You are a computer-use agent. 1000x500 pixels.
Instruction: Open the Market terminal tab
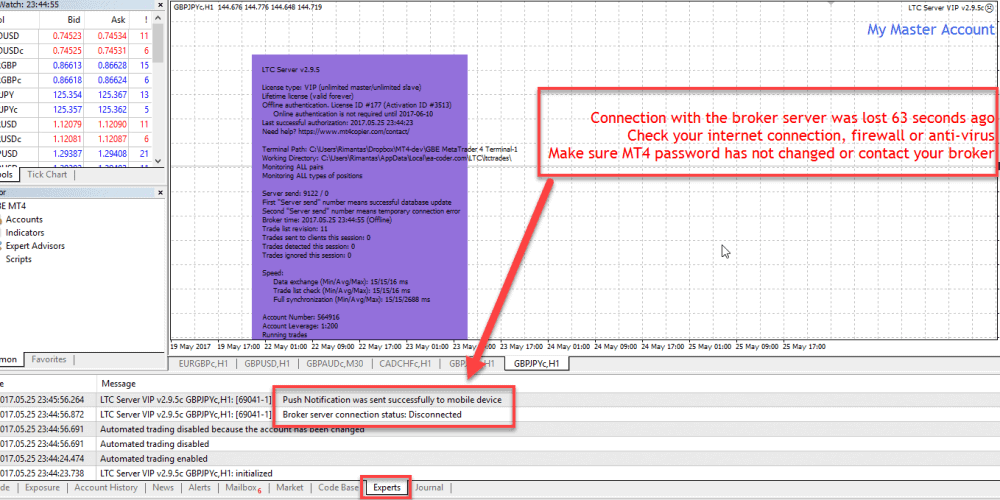(290, 488)
